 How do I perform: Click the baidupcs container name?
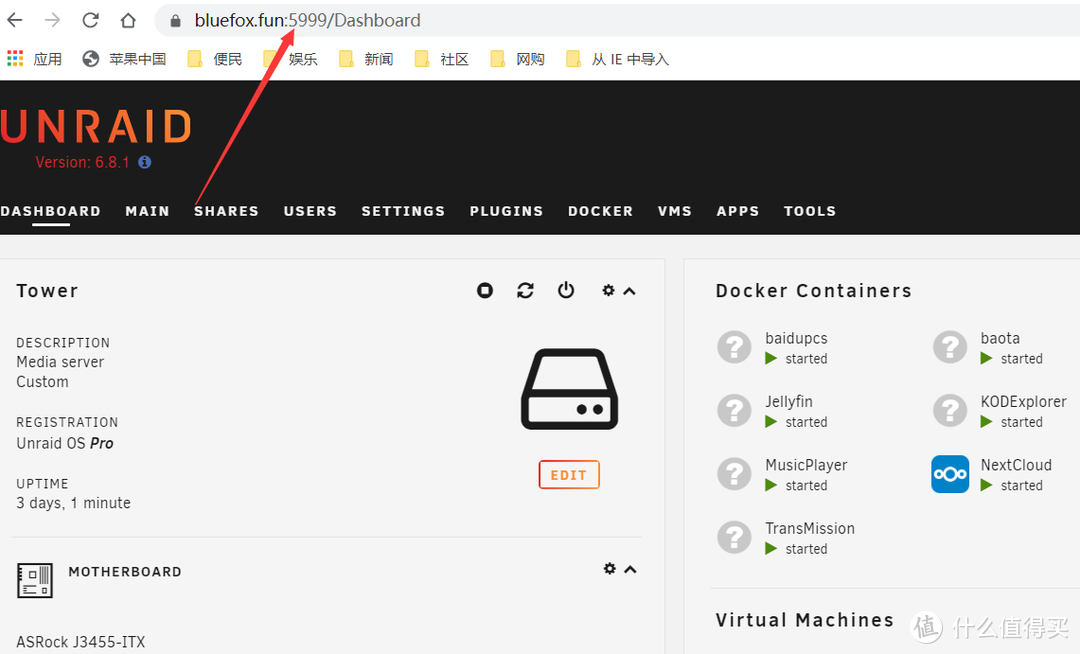click(796, 339)
